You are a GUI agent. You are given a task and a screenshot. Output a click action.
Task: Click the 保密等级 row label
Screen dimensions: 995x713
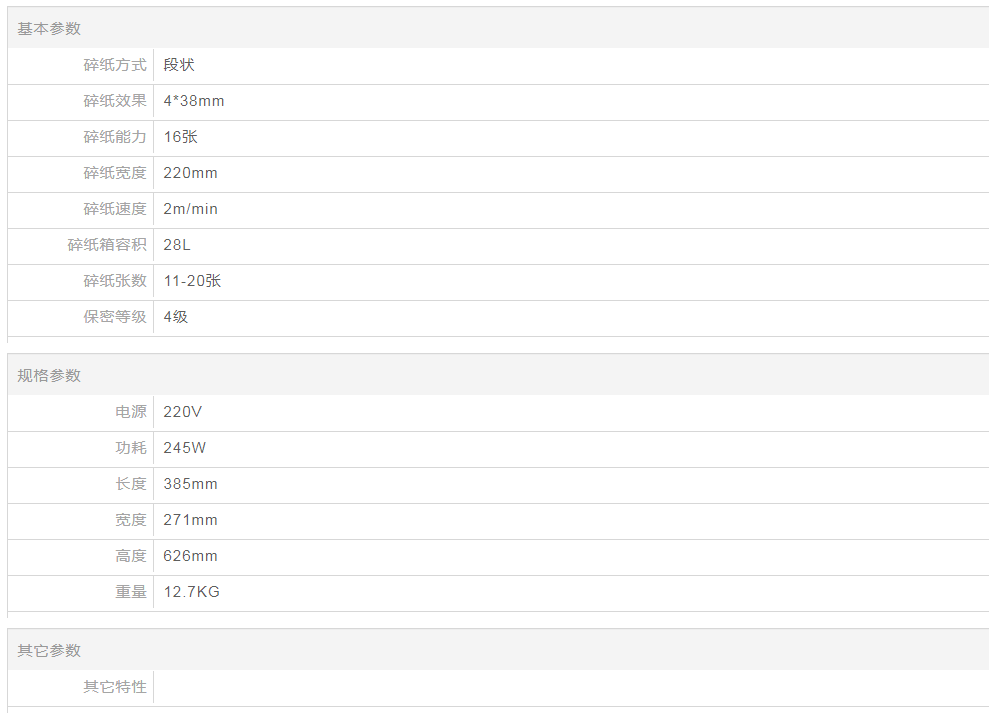tap(115, 317)
